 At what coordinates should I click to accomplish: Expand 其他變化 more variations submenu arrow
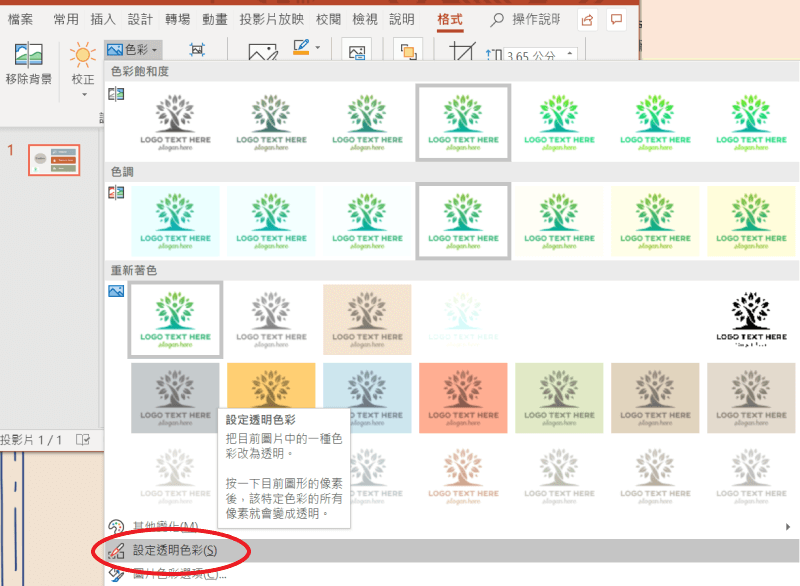point(788,527)
